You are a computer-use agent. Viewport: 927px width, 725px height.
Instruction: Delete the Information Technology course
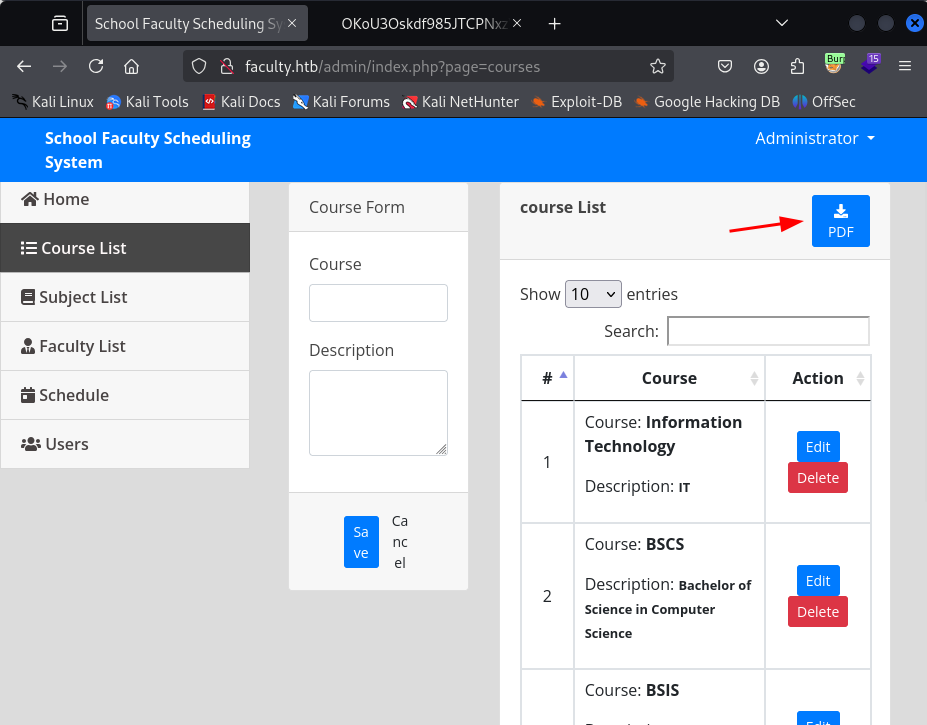pos(818,477)
